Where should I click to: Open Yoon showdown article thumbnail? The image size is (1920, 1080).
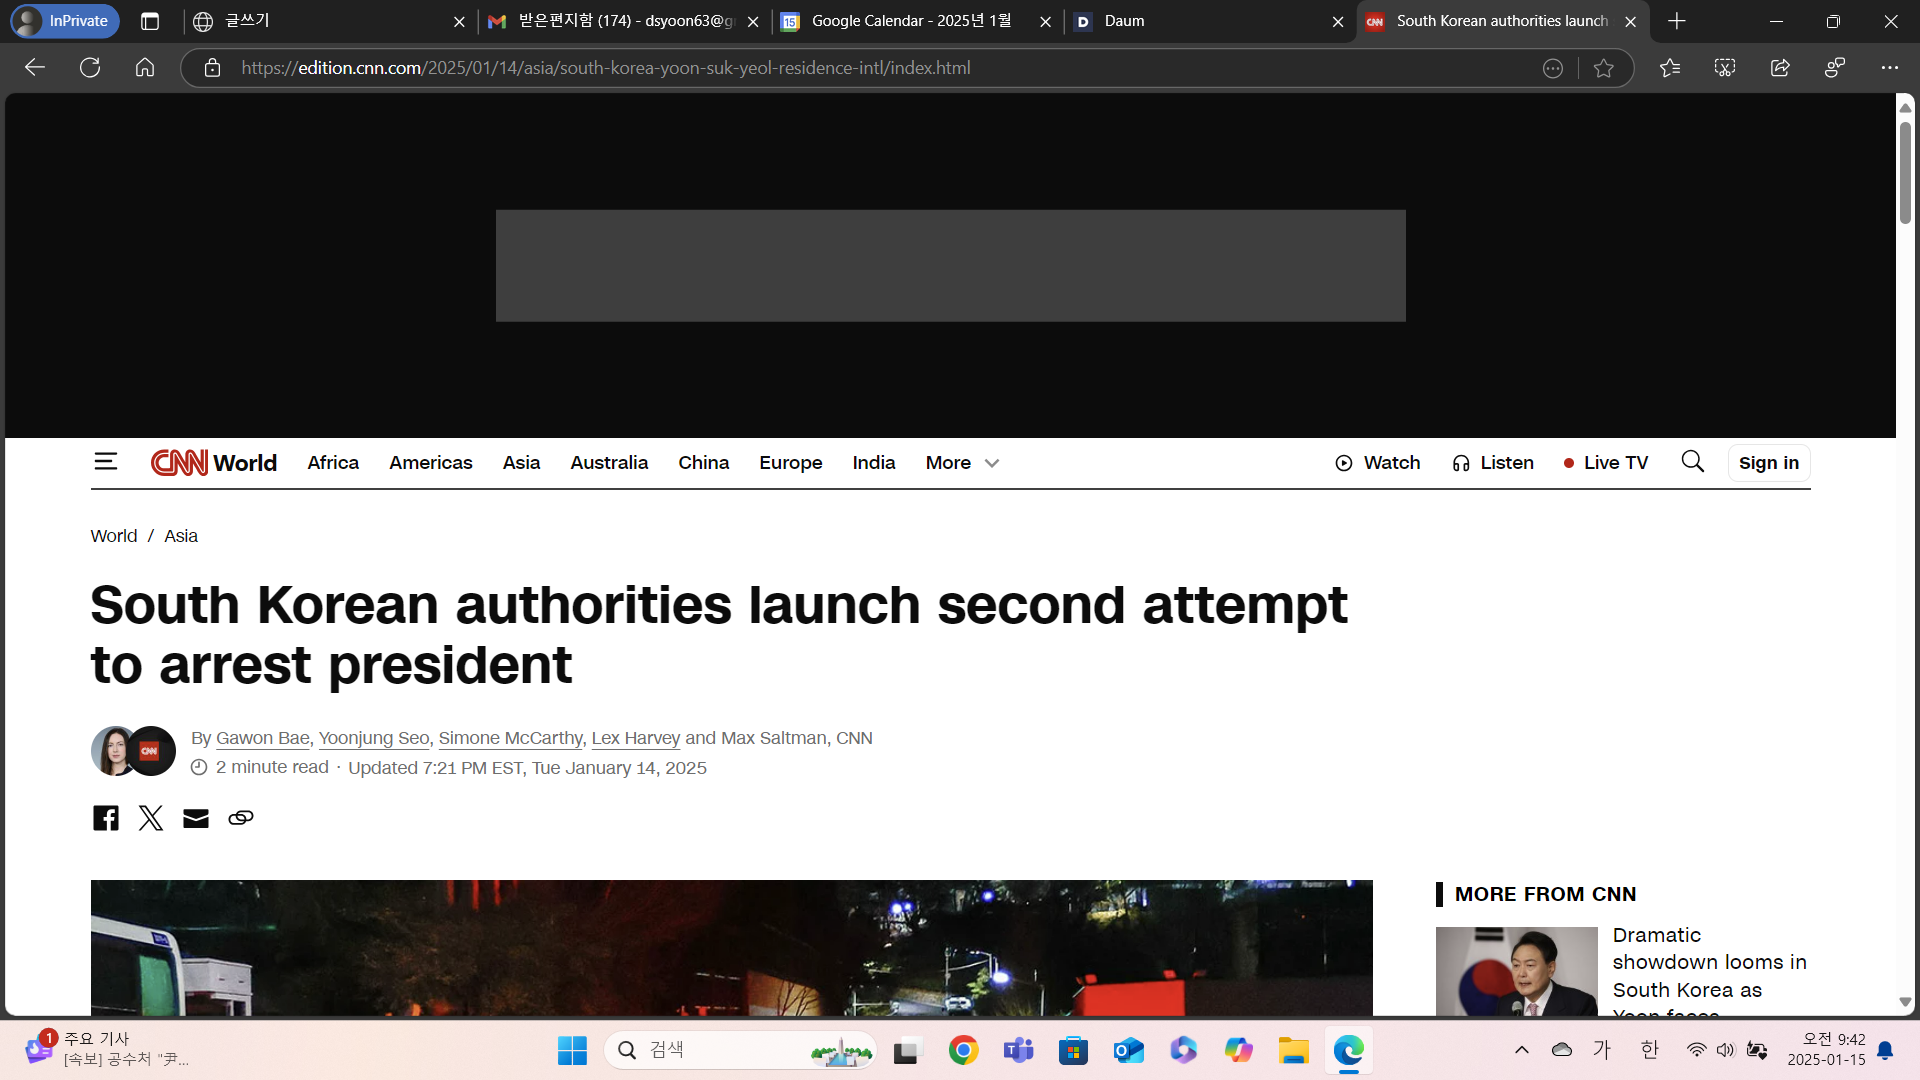(1516, 971)
